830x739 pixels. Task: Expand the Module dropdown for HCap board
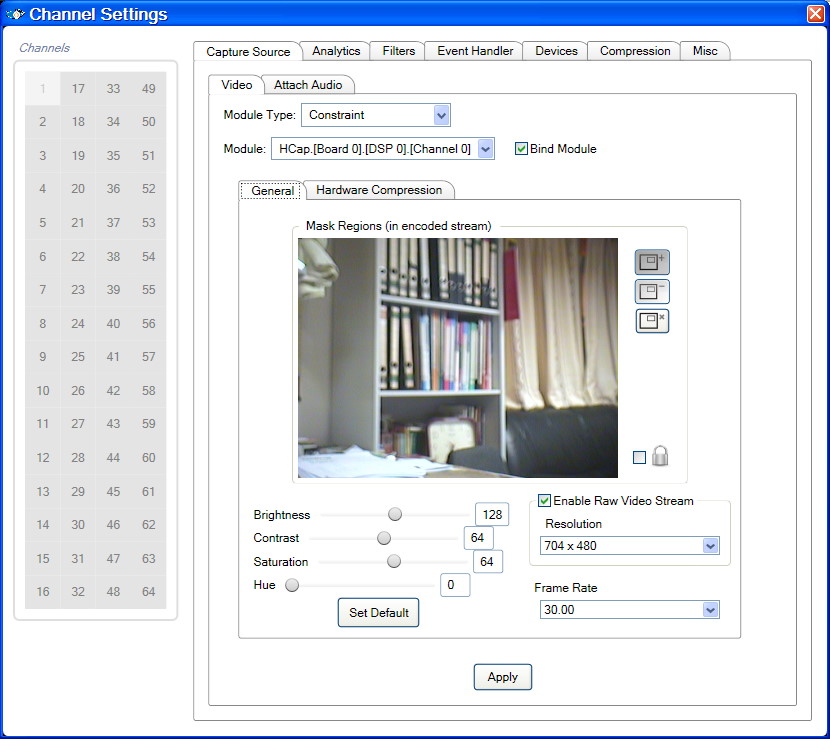point(485,149)
